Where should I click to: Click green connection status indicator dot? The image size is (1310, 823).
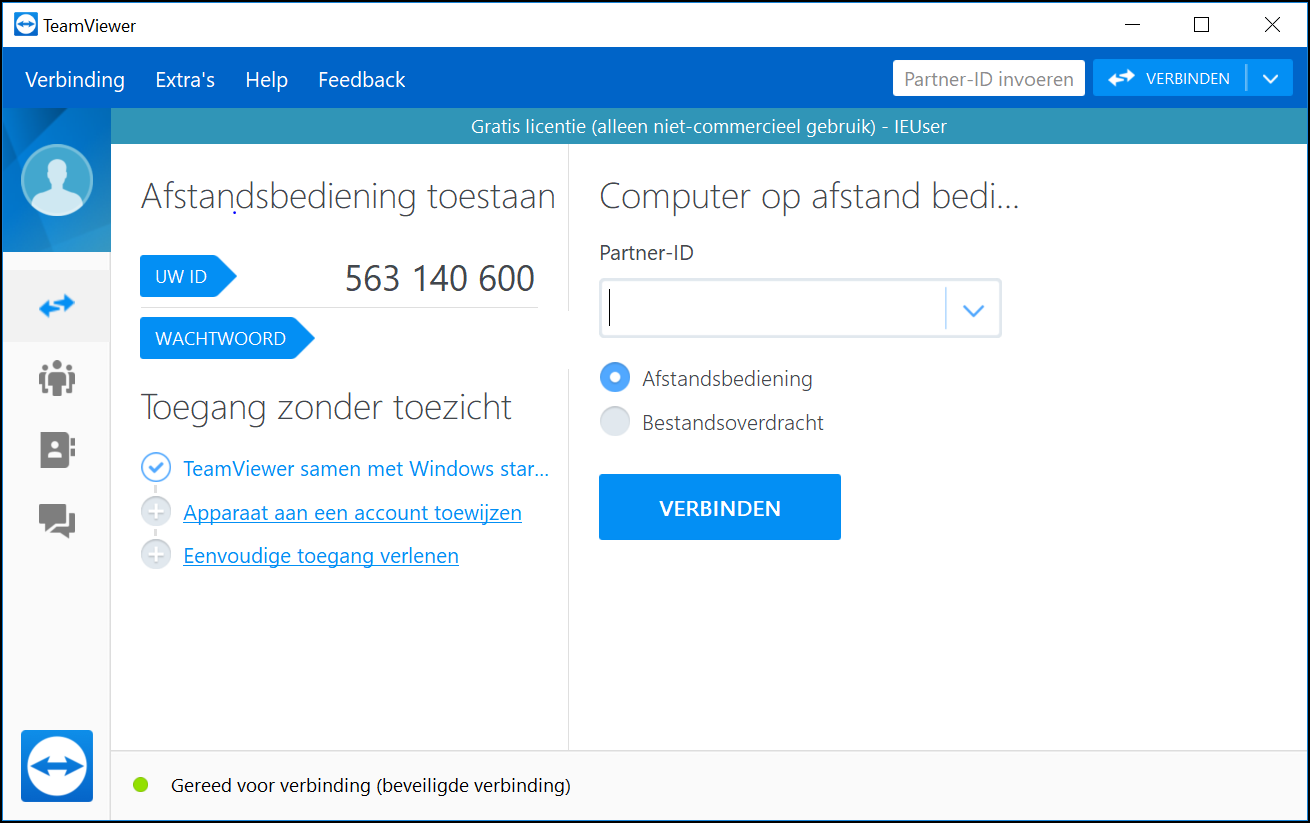(141, 785)
